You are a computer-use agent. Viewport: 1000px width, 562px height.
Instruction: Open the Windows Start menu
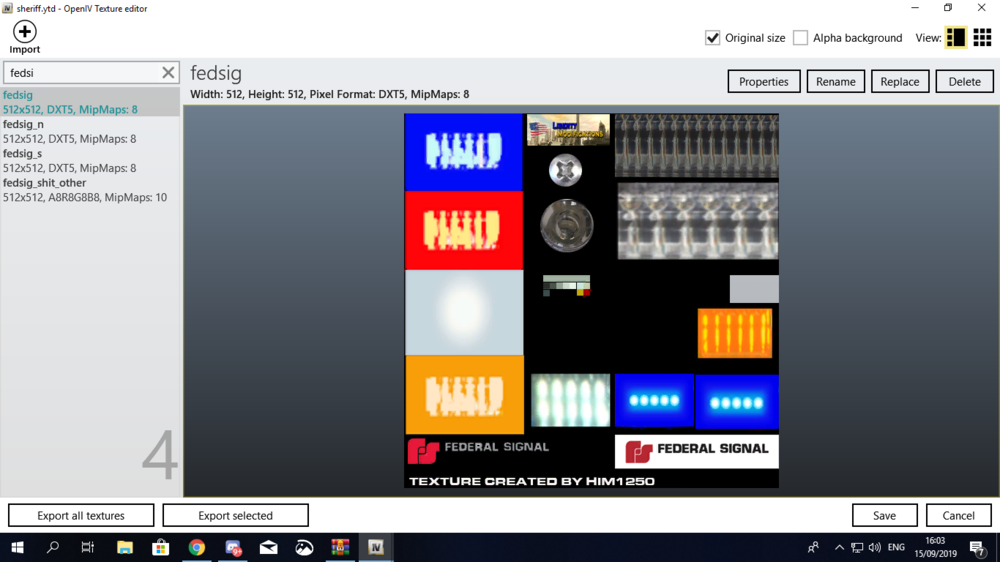coord(17,547)
